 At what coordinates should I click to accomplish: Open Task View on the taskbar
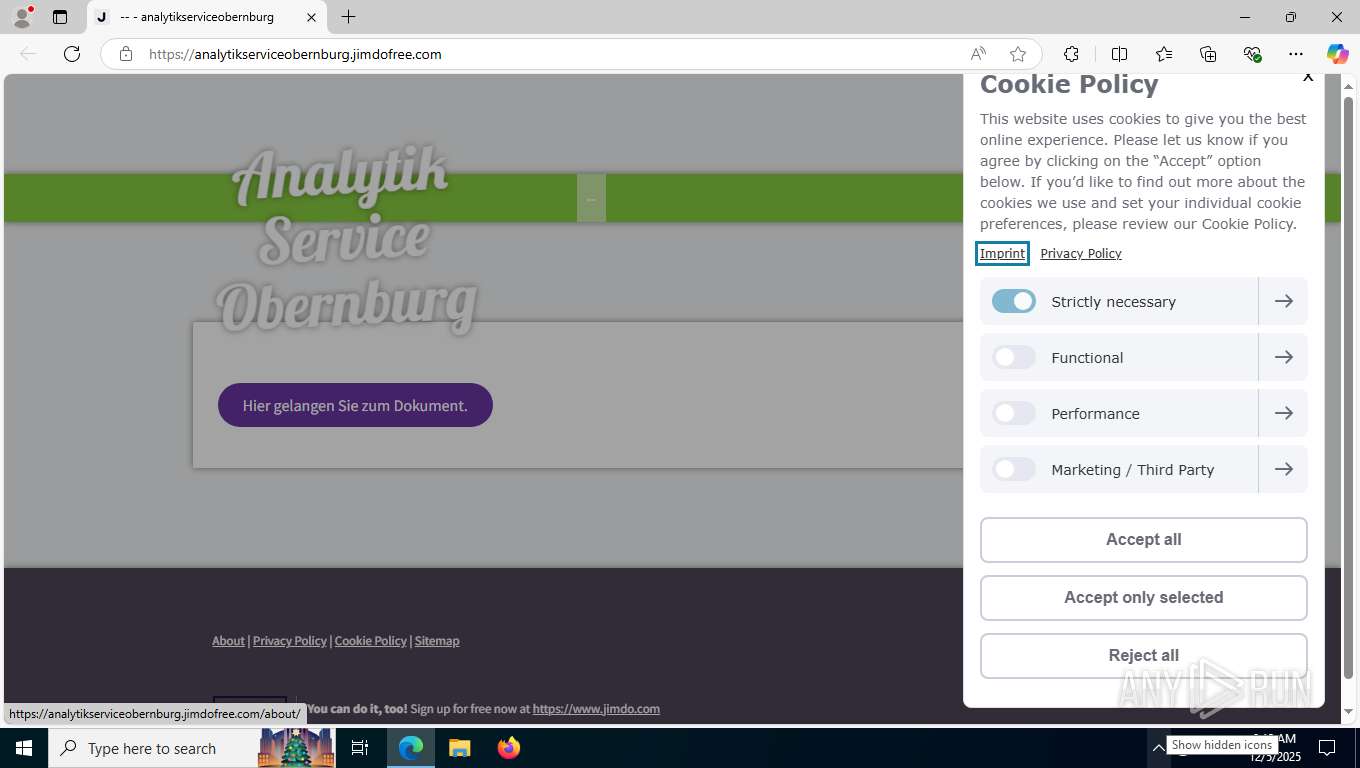coord(360,748)
